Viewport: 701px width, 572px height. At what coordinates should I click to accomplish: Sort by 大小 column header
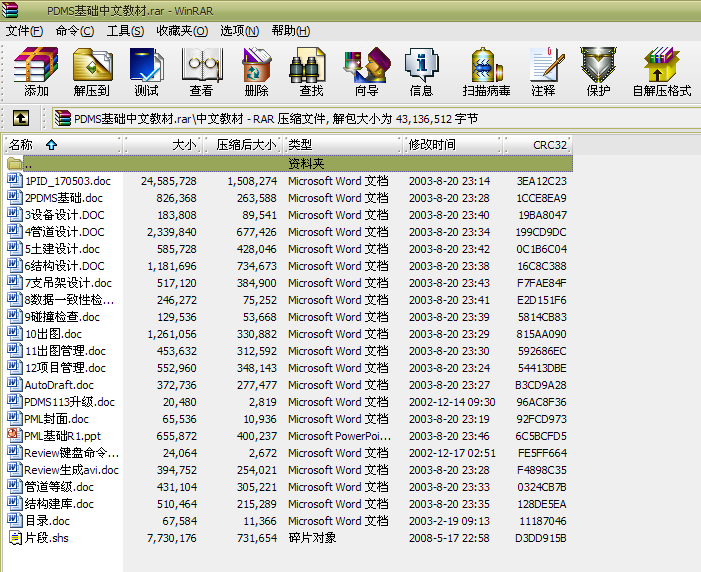coord(163,145)
